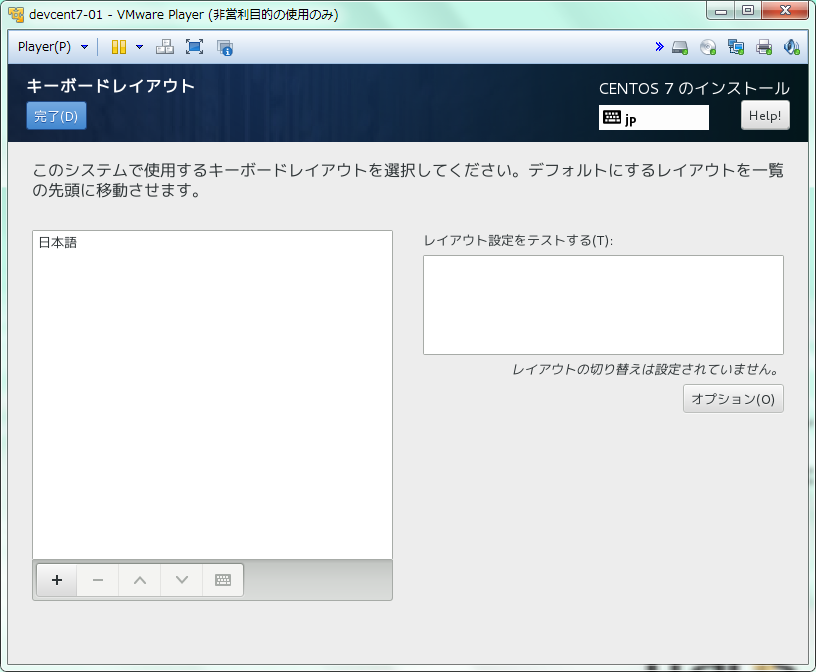Image resolution: width=816 pixels, height=672 pixels.
Task: Click the pause virtual machine icon
Action: [118, 47]
